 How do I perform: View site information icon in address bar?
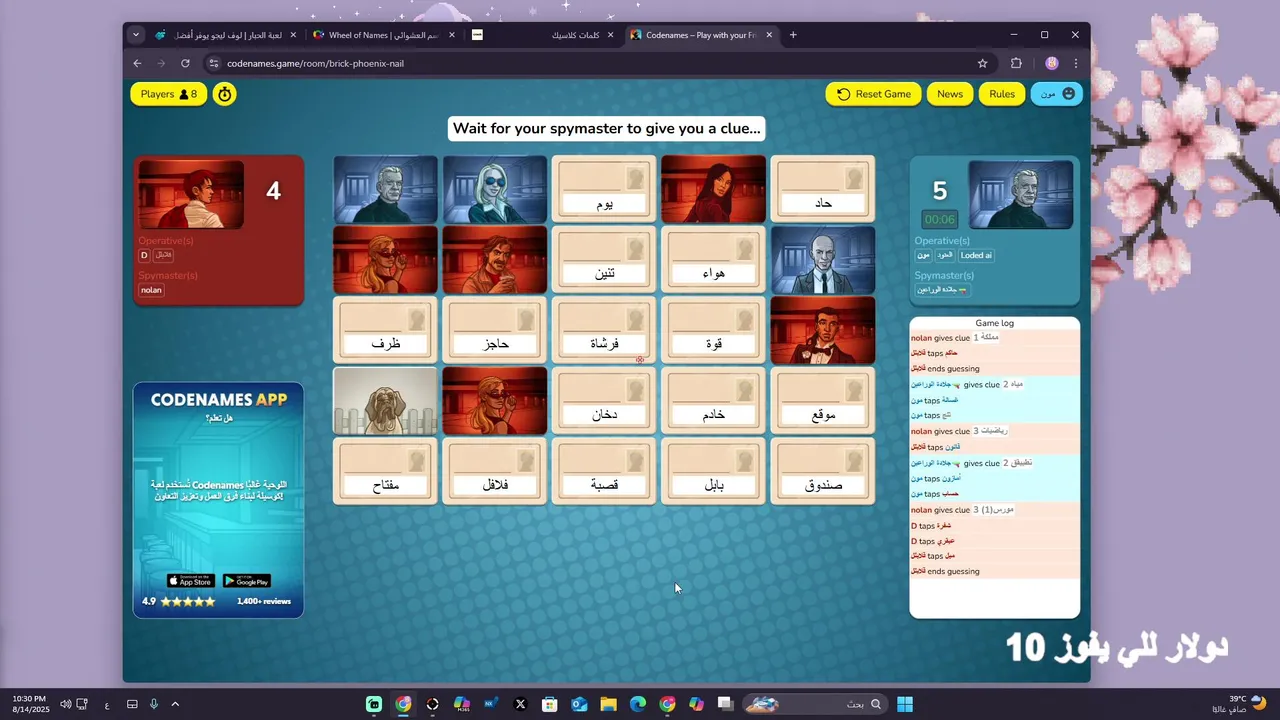point(213,63)
